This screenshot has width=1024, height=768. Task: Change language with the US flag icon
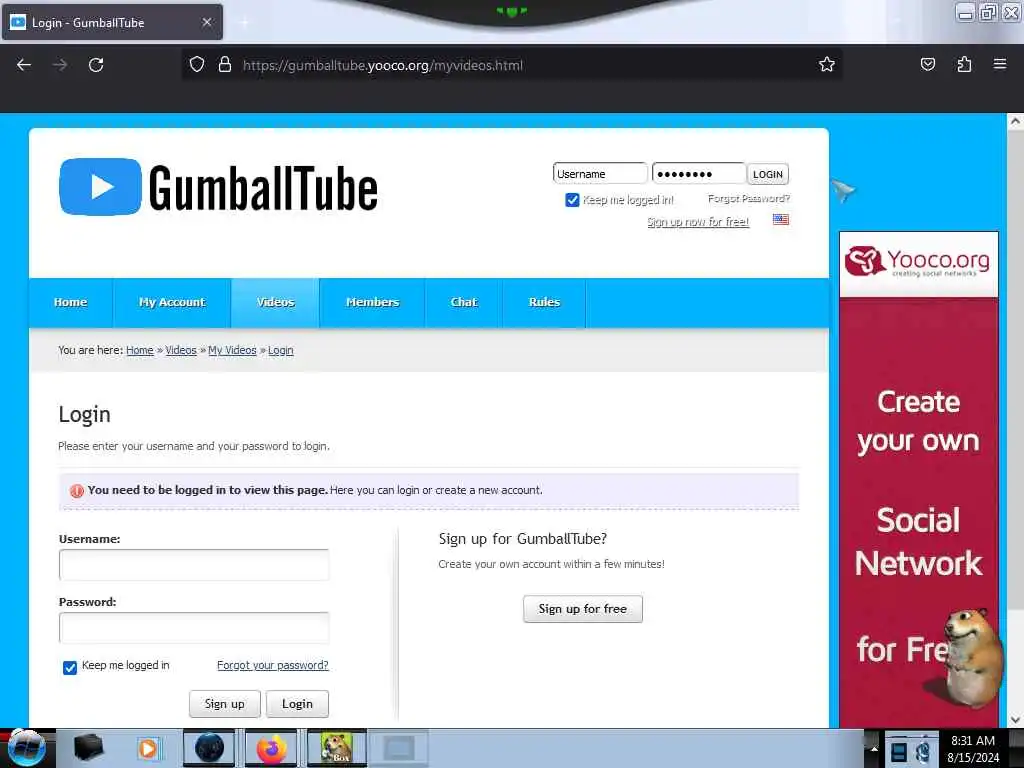pyautogui.click(x=780, y=219)
